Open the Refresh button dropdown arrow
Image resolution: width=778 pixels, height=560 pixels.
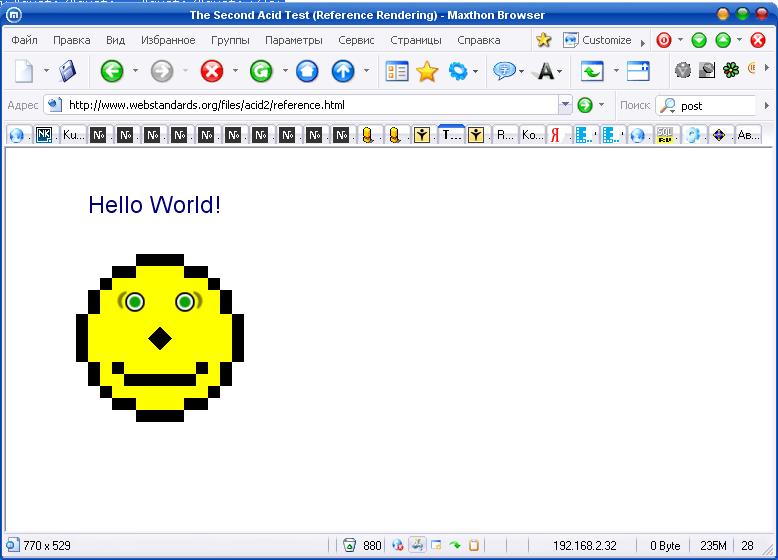coord(285,71)
